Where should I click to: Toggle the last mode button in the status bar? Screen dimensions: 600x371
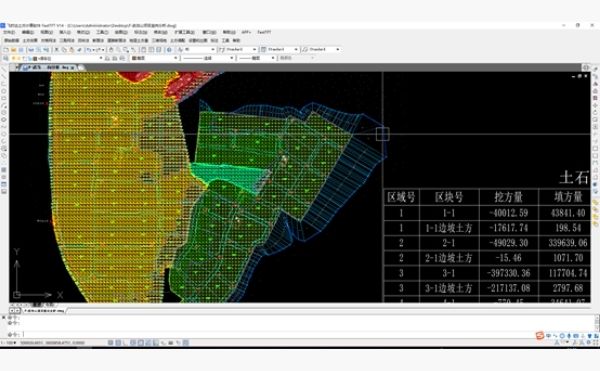point(186,343)
